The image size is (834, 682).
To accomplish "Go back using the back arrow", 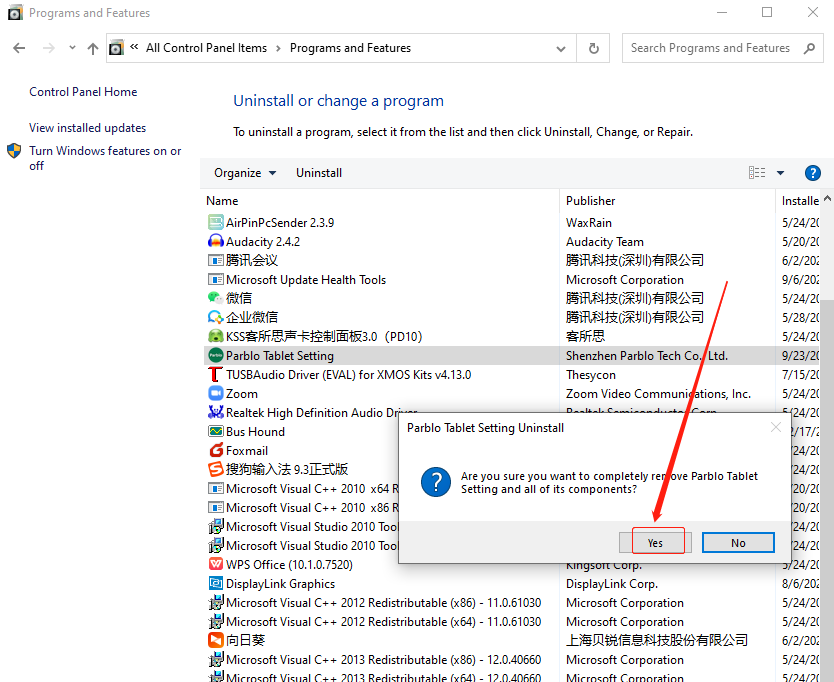I will click(x=19, y=48).
